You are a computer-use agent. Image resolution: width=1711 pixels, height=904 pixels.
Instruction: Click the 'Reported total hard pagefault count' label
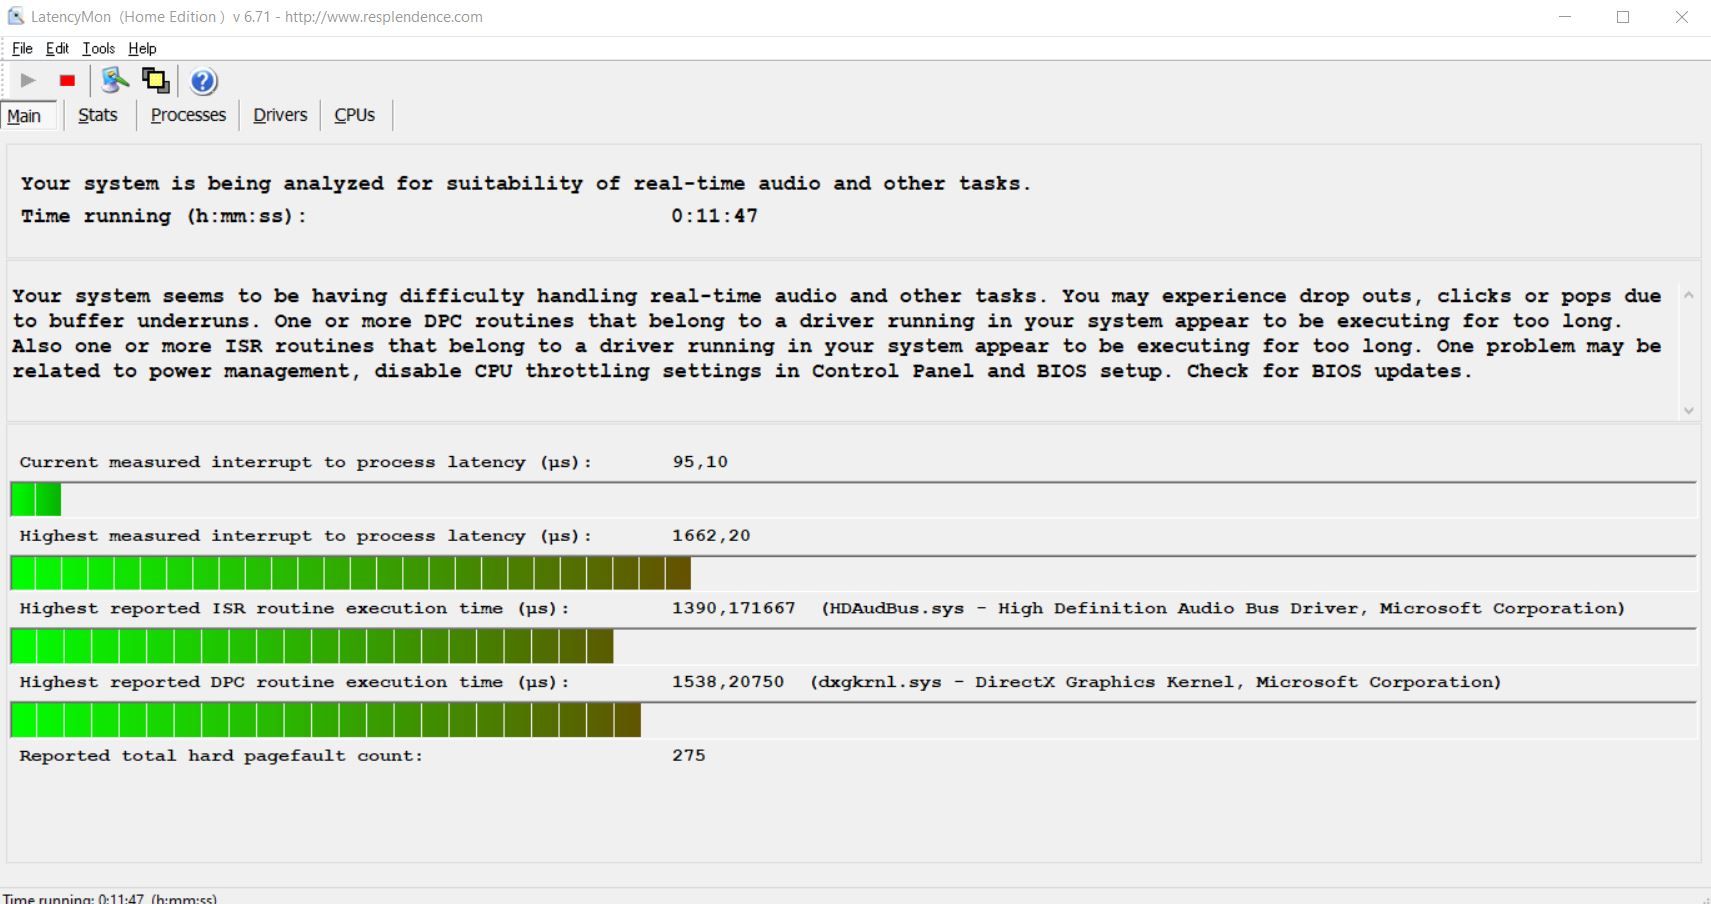pyautogui.click(x=221, y=756)
